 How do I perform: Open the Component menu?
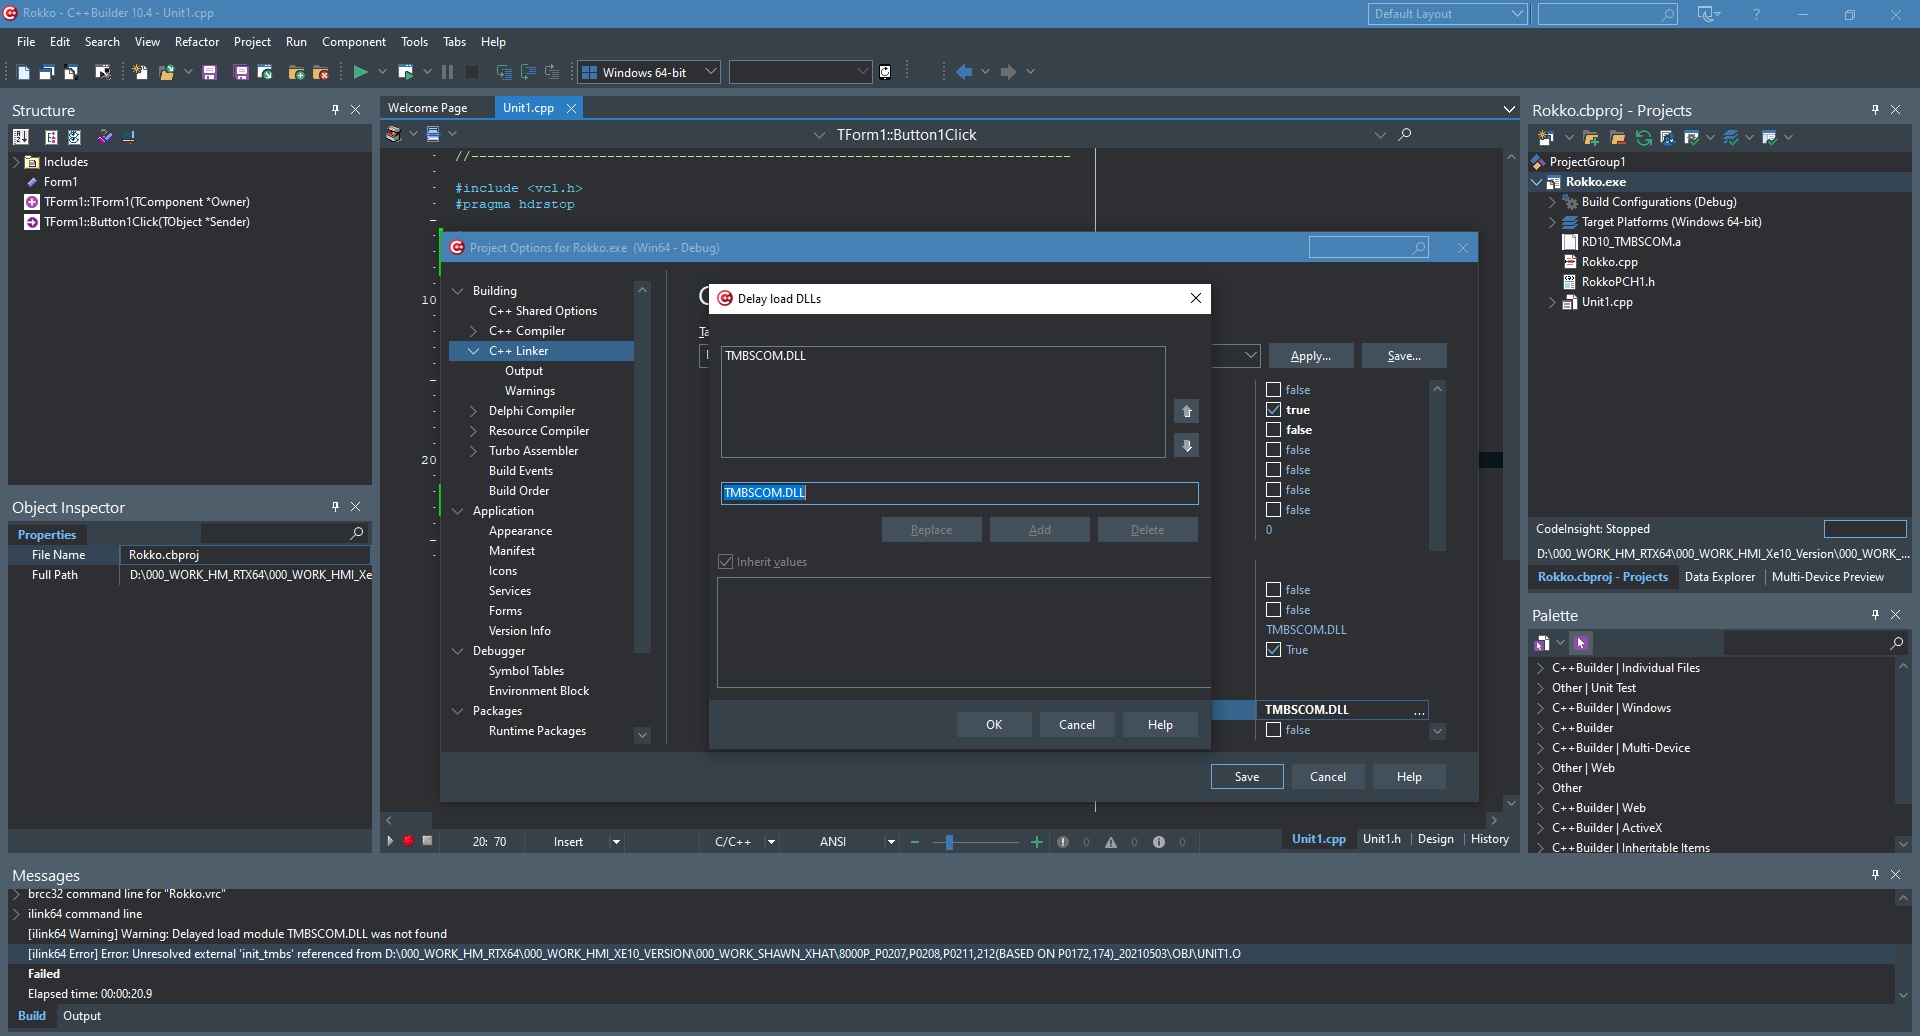(354, 42)
